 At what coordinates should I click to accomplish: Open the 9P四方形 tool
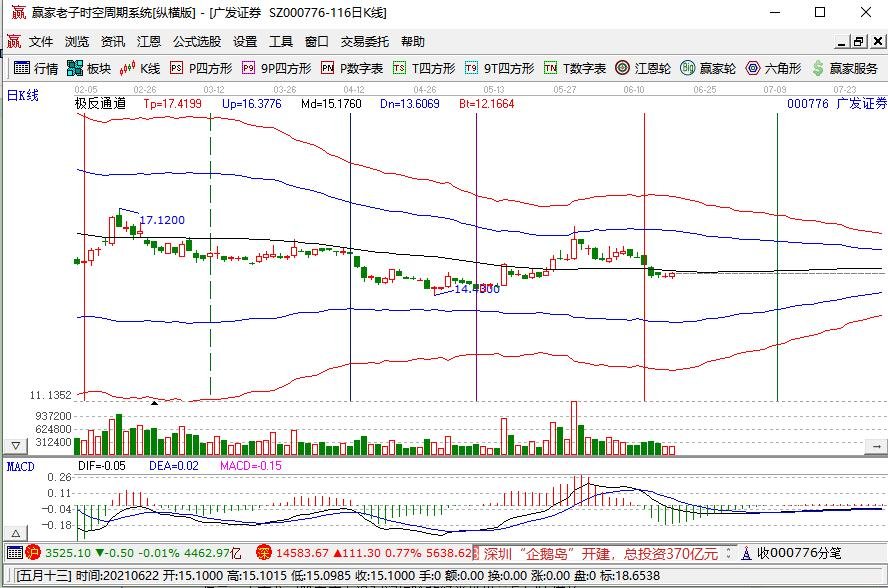coord(276,69)
